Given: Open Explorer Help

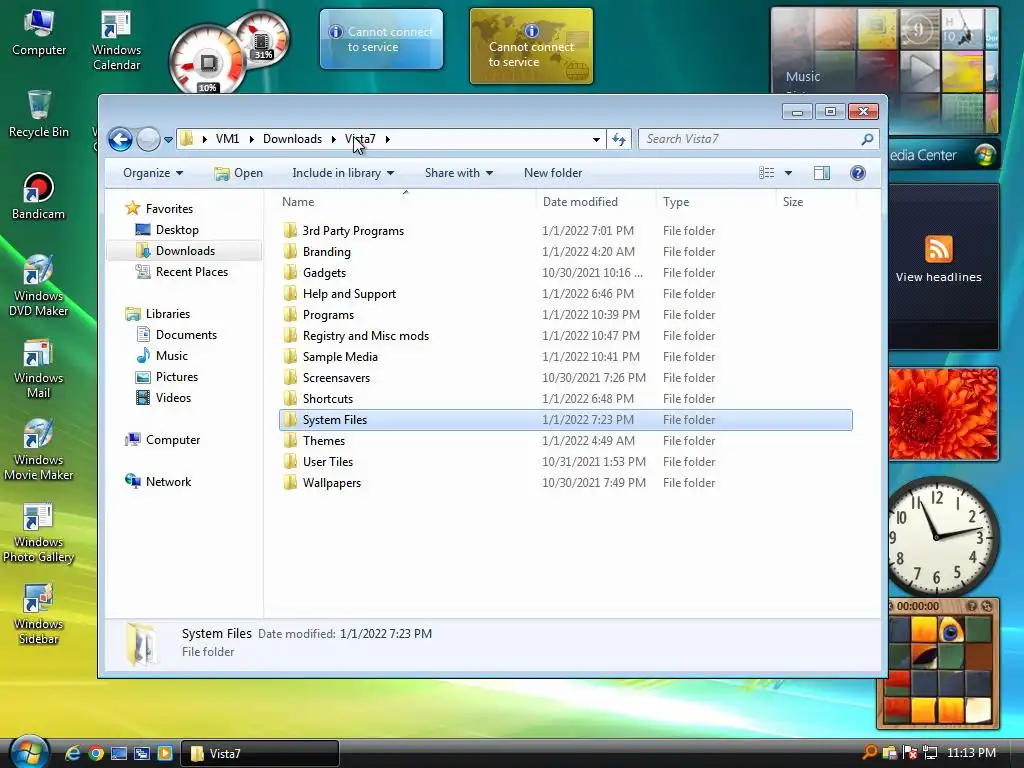Looking at the screenshot, I should 857,173.
